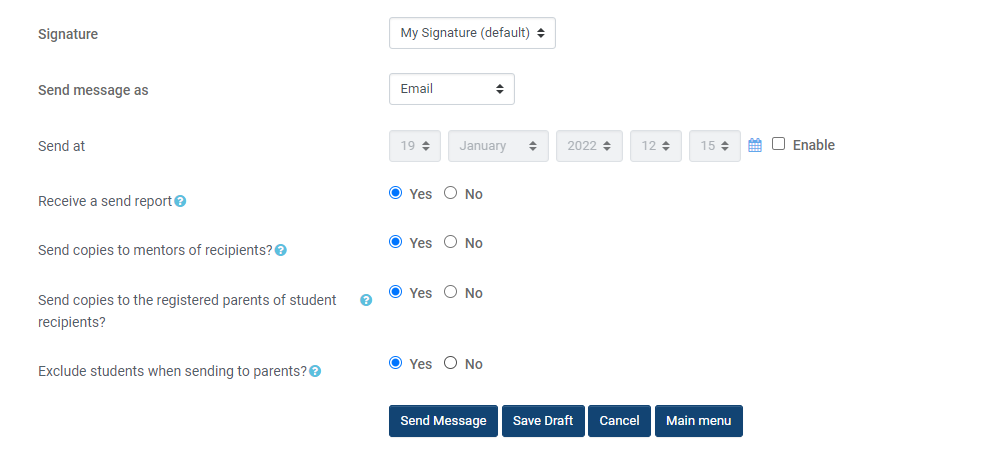Tick the Enable checkbox for Send at

[779, 144]
